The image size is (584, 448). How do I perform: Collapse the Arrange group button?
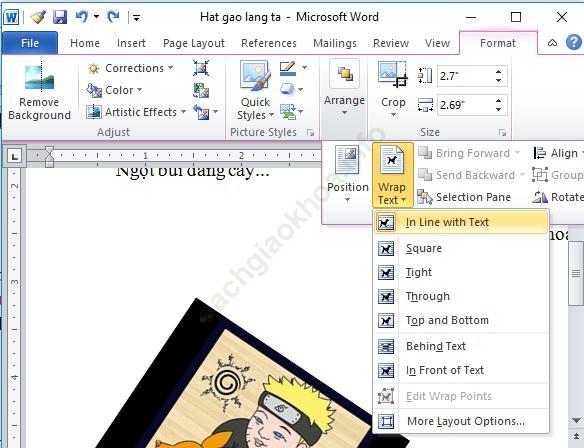pos(344,89)
